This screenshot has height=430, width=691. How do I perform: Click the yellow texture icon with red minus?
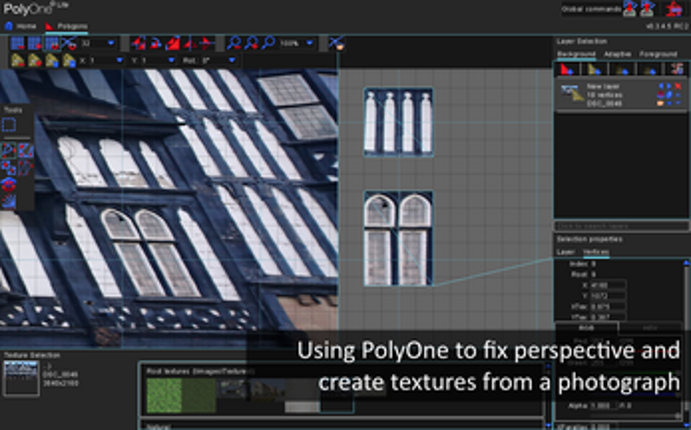[18, 60]
